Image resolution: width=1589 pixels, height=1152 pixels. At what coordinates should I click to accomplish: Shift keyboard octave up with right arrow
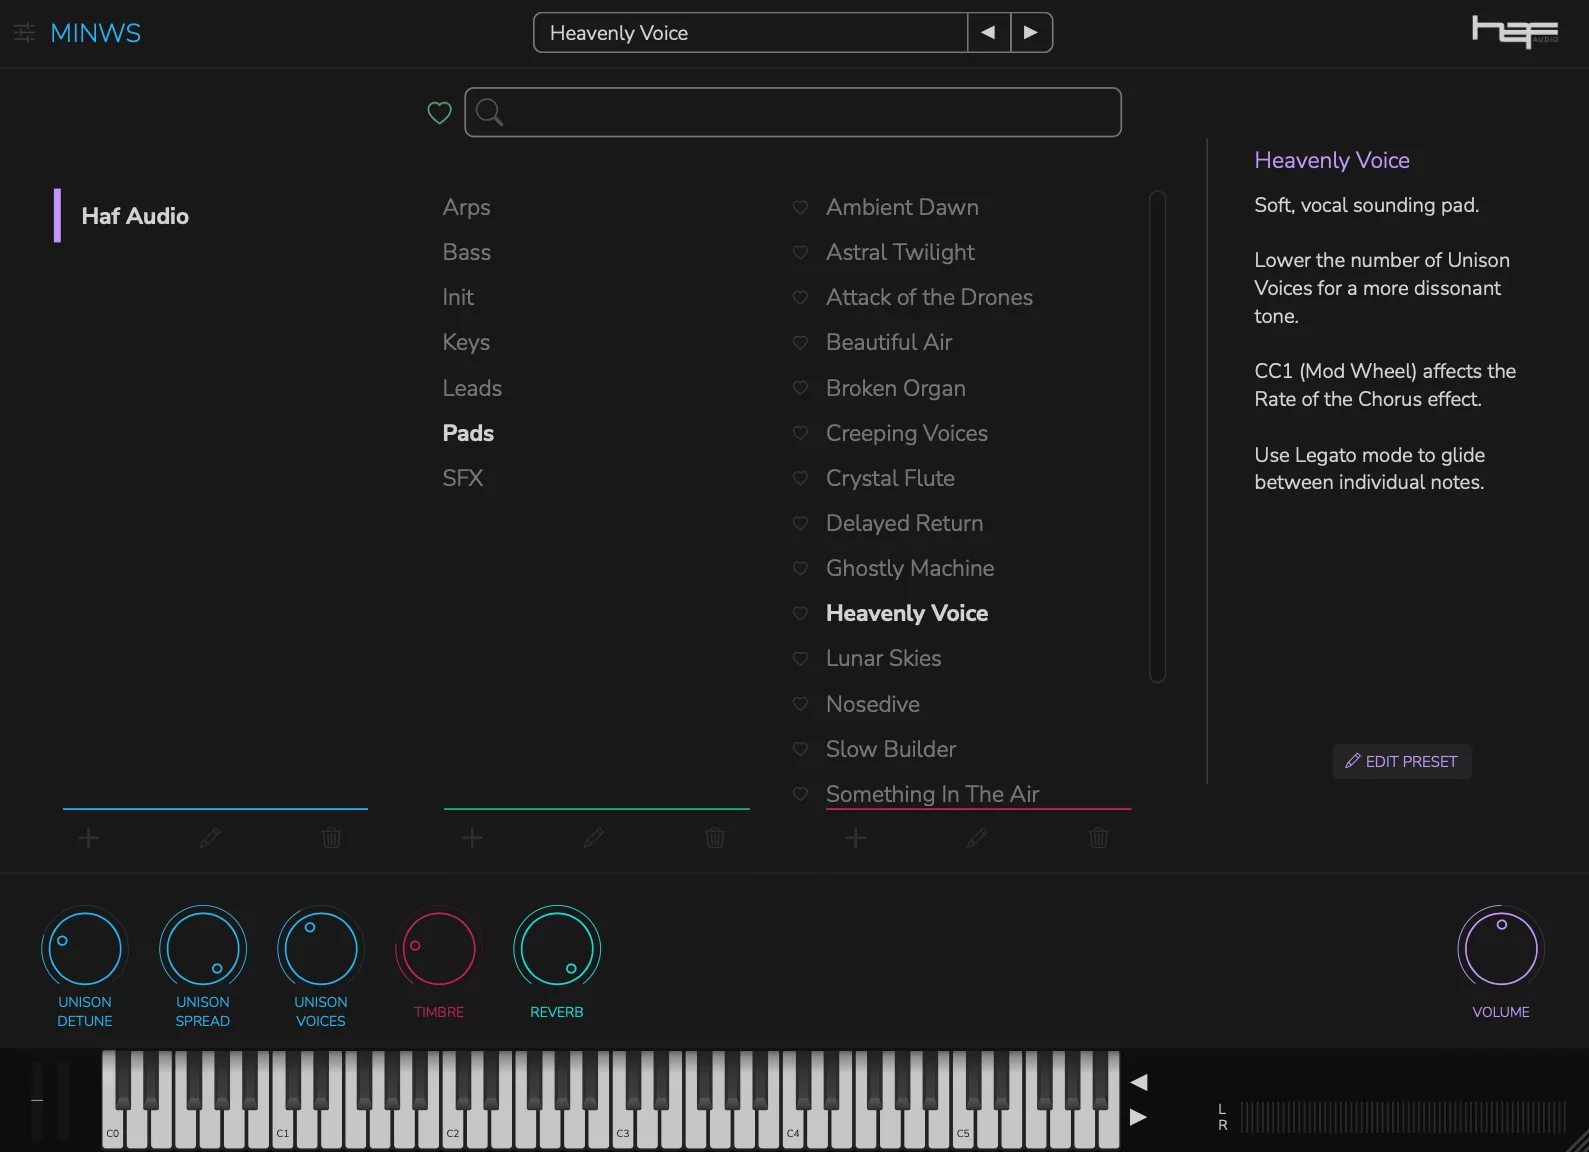pyautogui.click(x=1138, y=1117)
